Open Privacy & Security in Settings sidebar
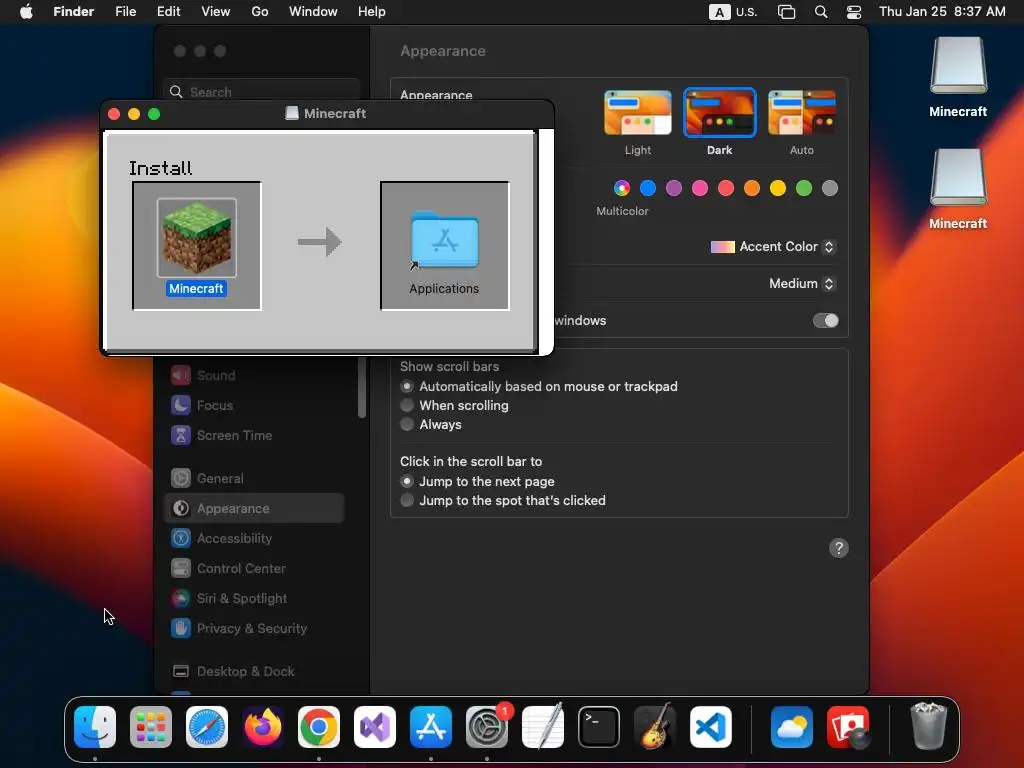Image resolution: width=1024 pixels, height=768 pixels. (x=255, y=629)
